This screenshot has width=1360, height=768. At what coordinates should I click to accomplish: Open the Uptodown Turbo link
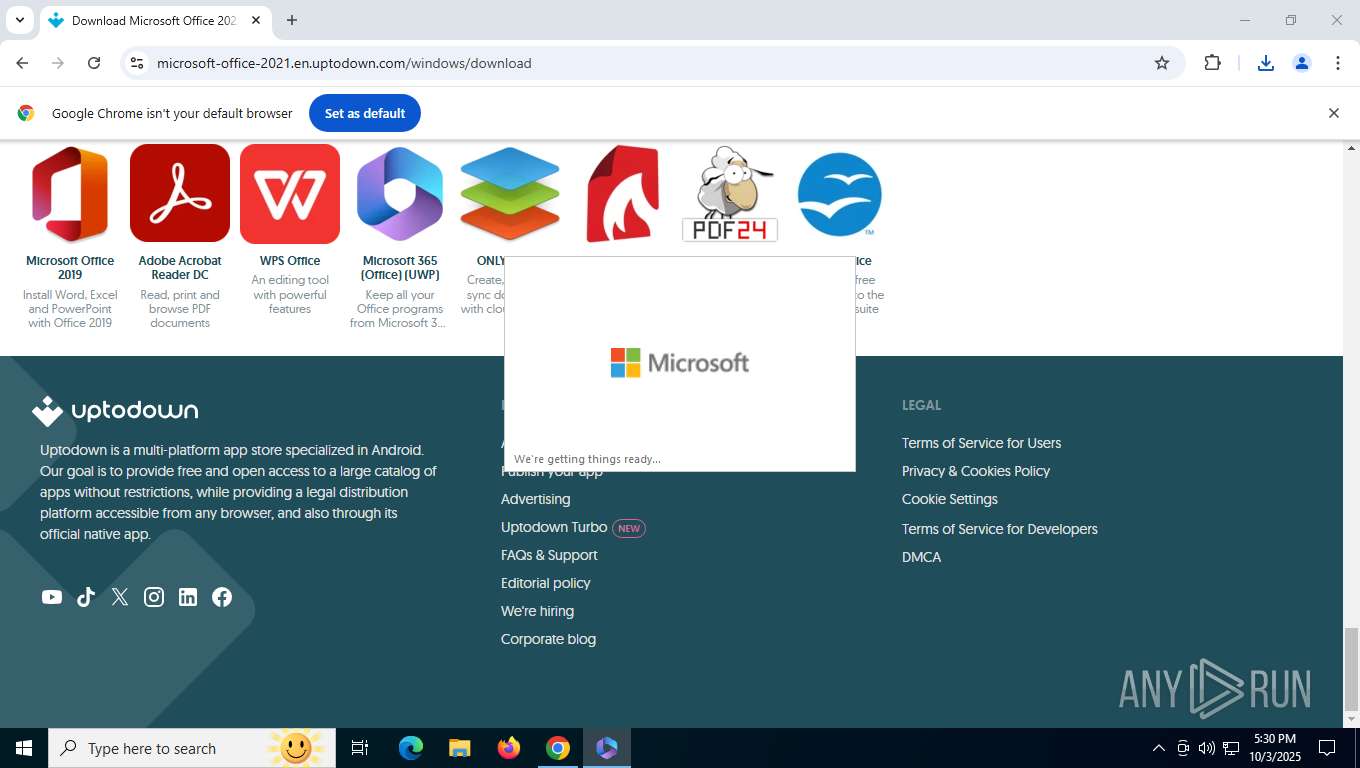[554, 527]
